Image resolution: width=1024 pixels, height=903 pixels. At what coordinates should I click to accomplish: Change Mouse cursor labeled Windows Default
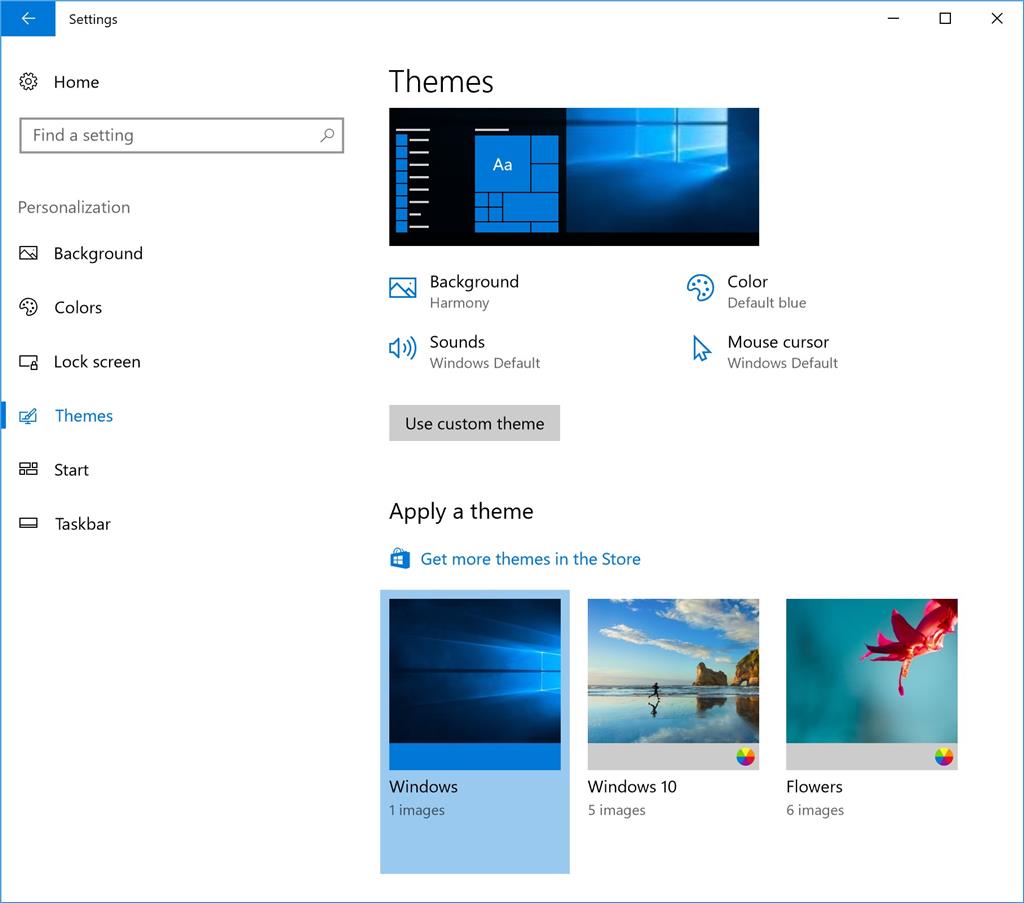782,352
